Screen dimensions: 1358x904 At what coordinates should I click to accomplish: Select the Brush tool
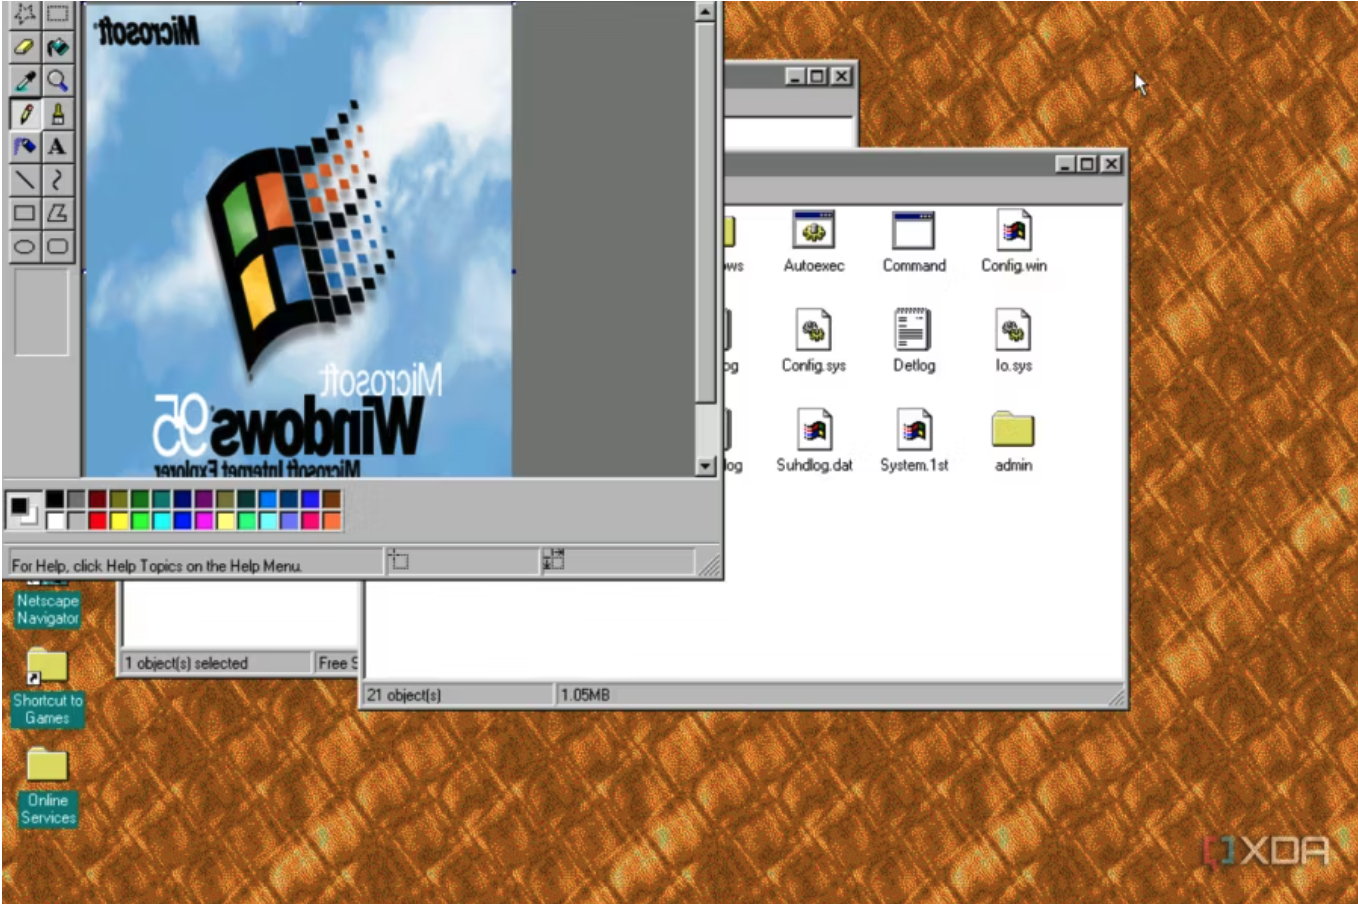click(58, 114)
